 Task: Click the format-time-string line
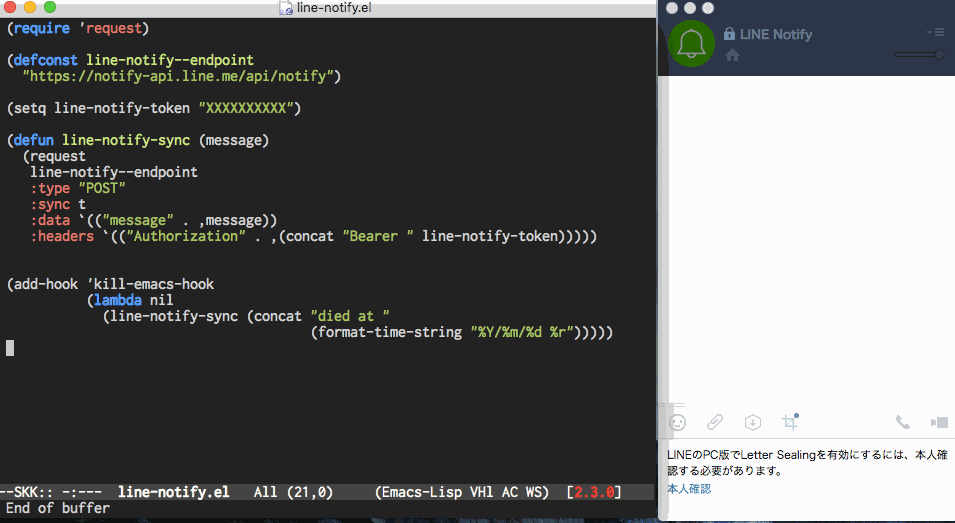coord(461,332)
